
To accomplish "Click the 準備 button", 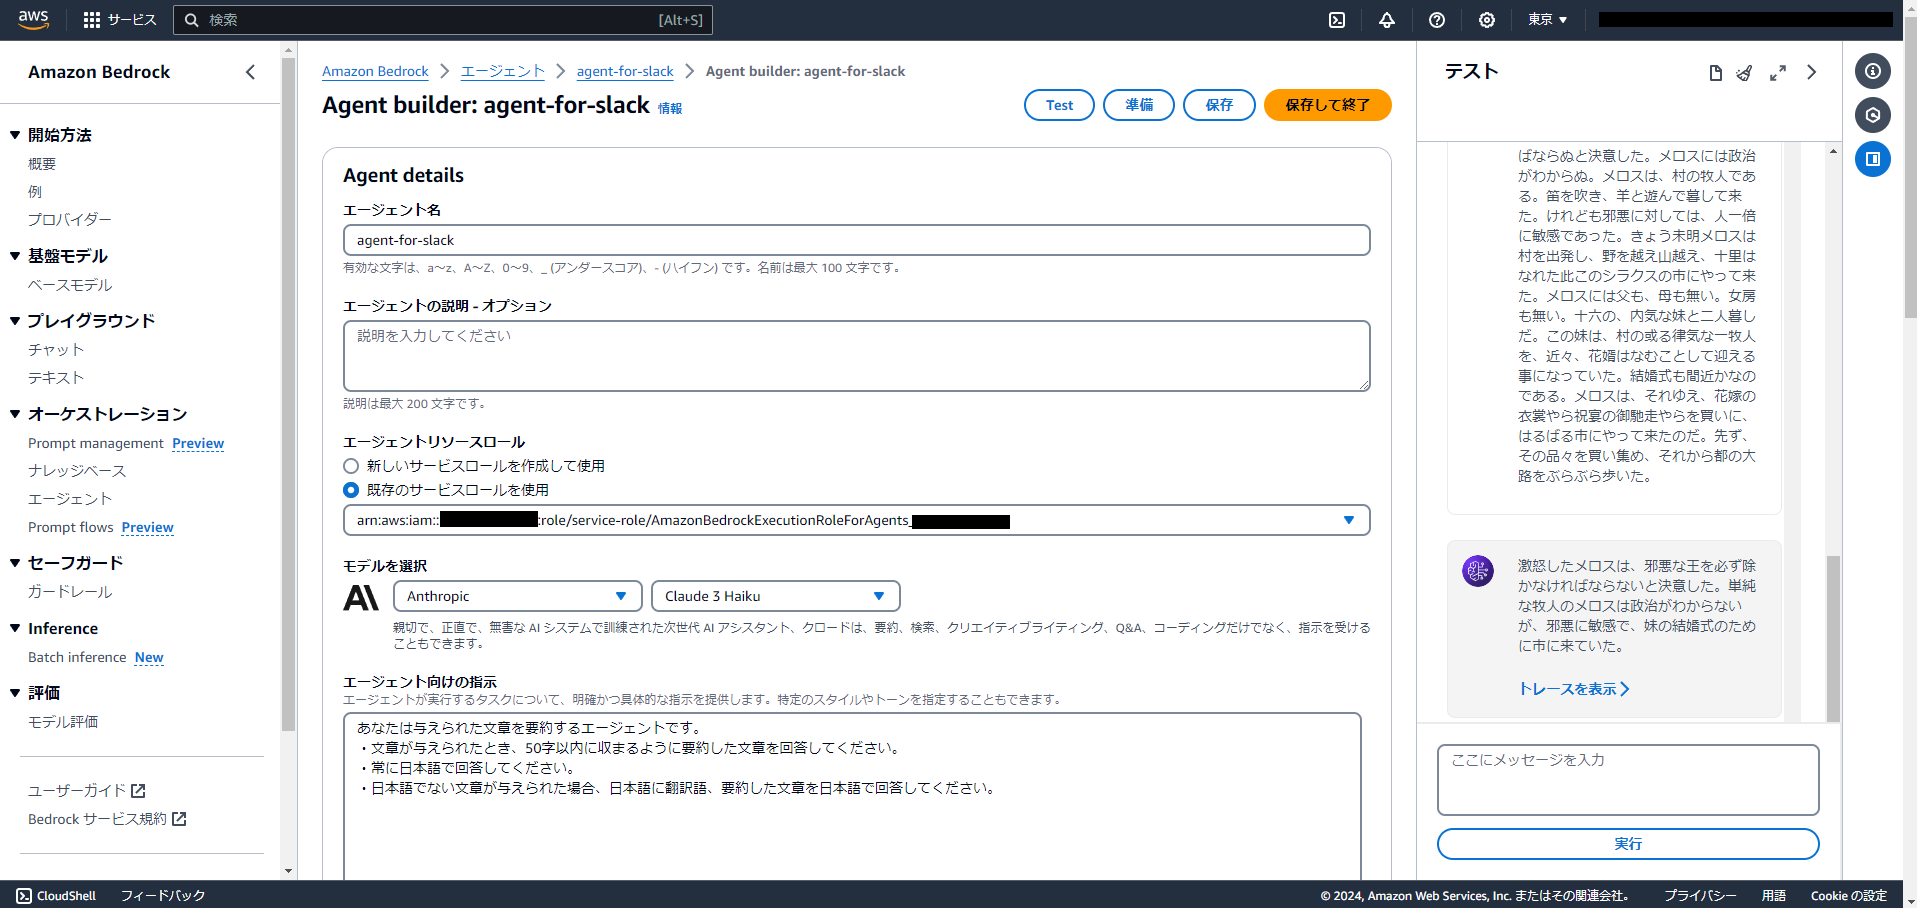I will (1139, 105).
